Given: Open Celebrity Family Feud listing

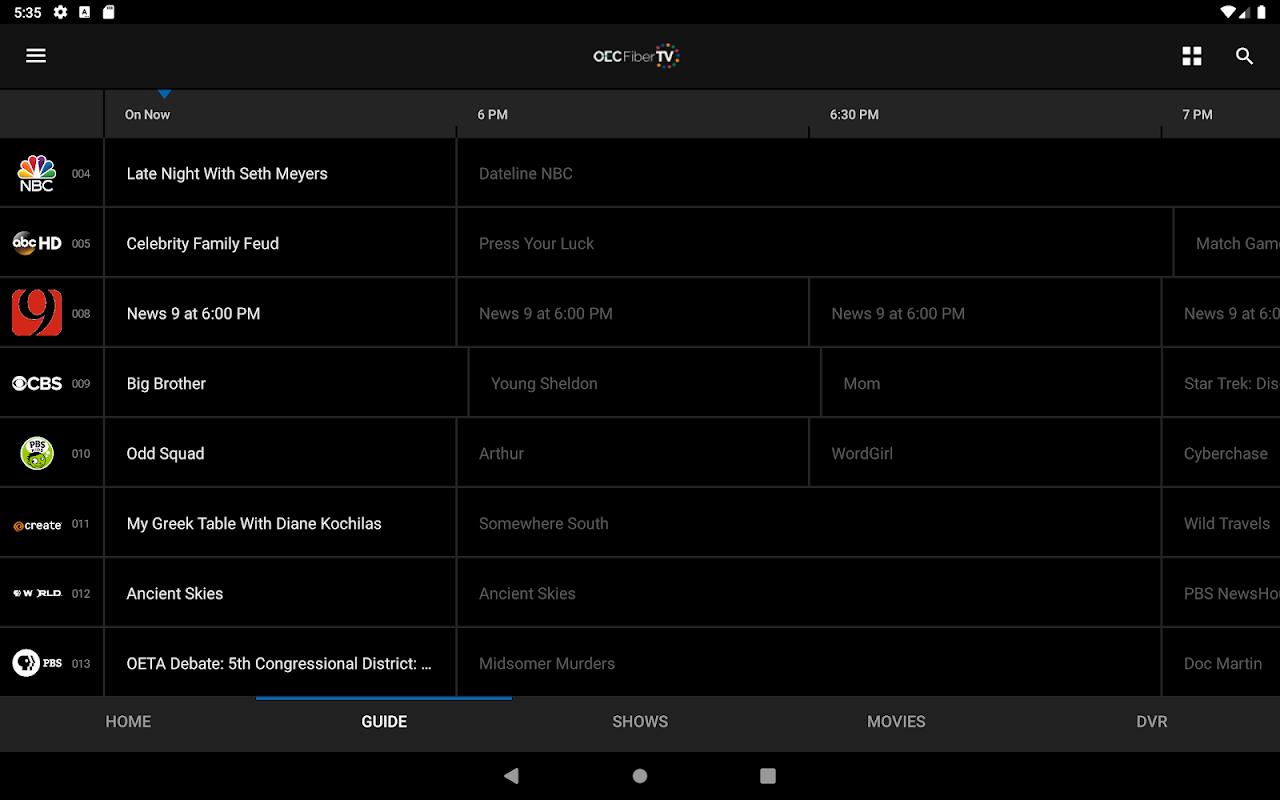Looking at the screenshot, I should pyautogui.click(x=280, y=243).
